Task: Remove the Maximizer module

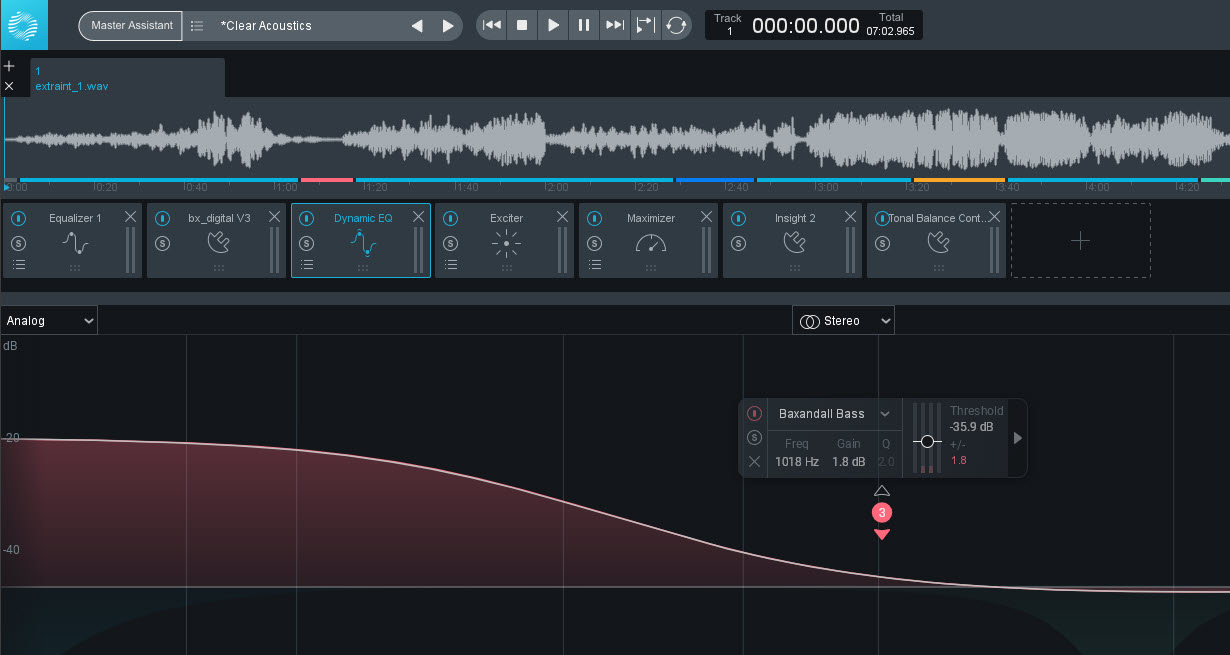Action: (x=707, y=217)
